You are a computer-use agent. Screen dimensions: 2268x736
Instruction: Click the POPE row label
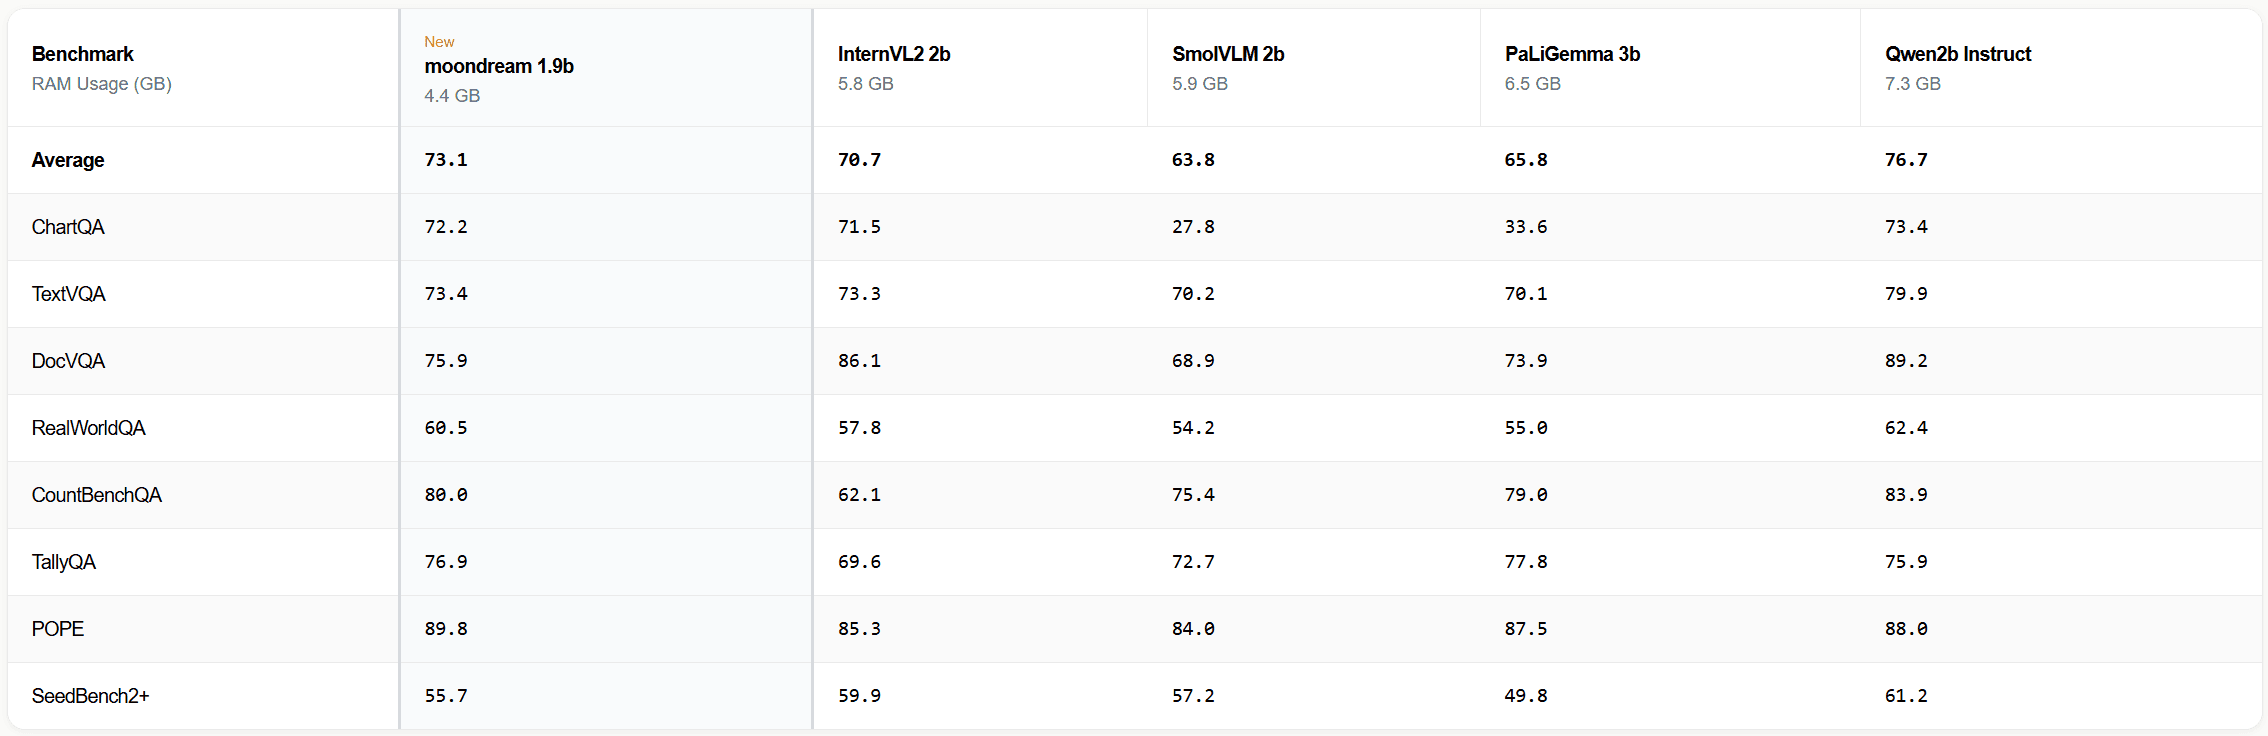[x=58, y=629]
